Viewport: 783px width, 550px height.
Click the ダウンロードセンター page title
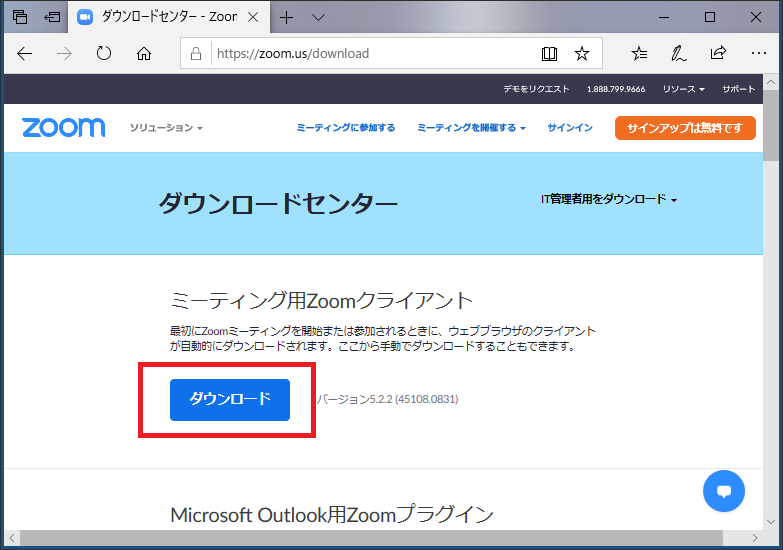[x=278, y=203]
